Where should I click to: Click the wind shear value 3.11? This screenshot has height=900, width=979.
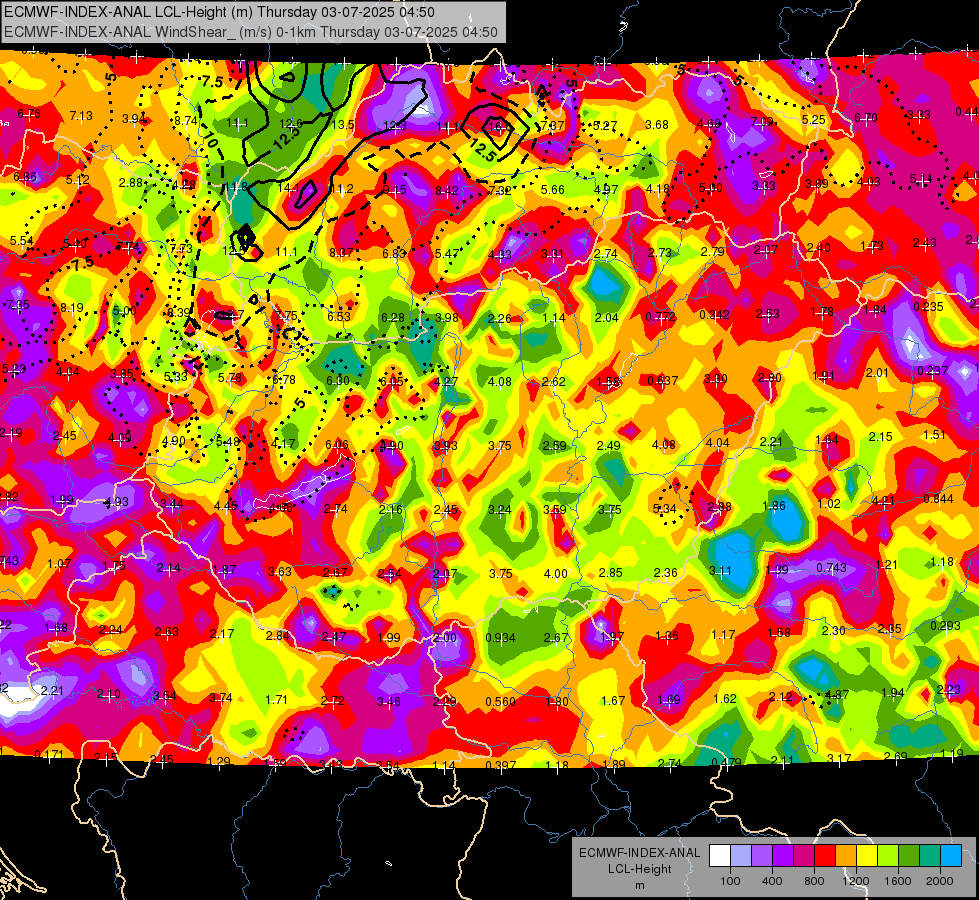[721, 571]
